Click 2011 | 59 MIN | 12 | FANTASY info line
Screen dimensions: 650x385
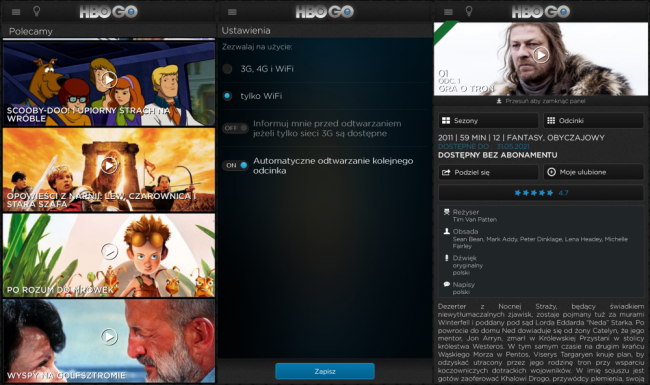[x=521, y=138]
